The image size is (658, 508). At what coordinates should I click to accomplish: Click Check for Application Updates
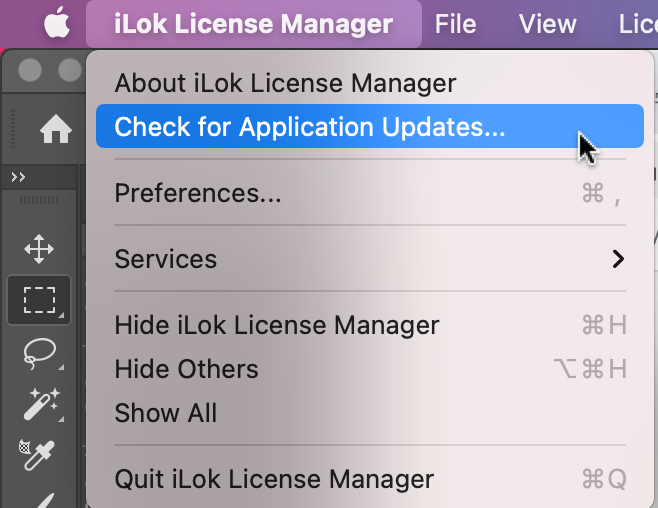click(310, 127)
